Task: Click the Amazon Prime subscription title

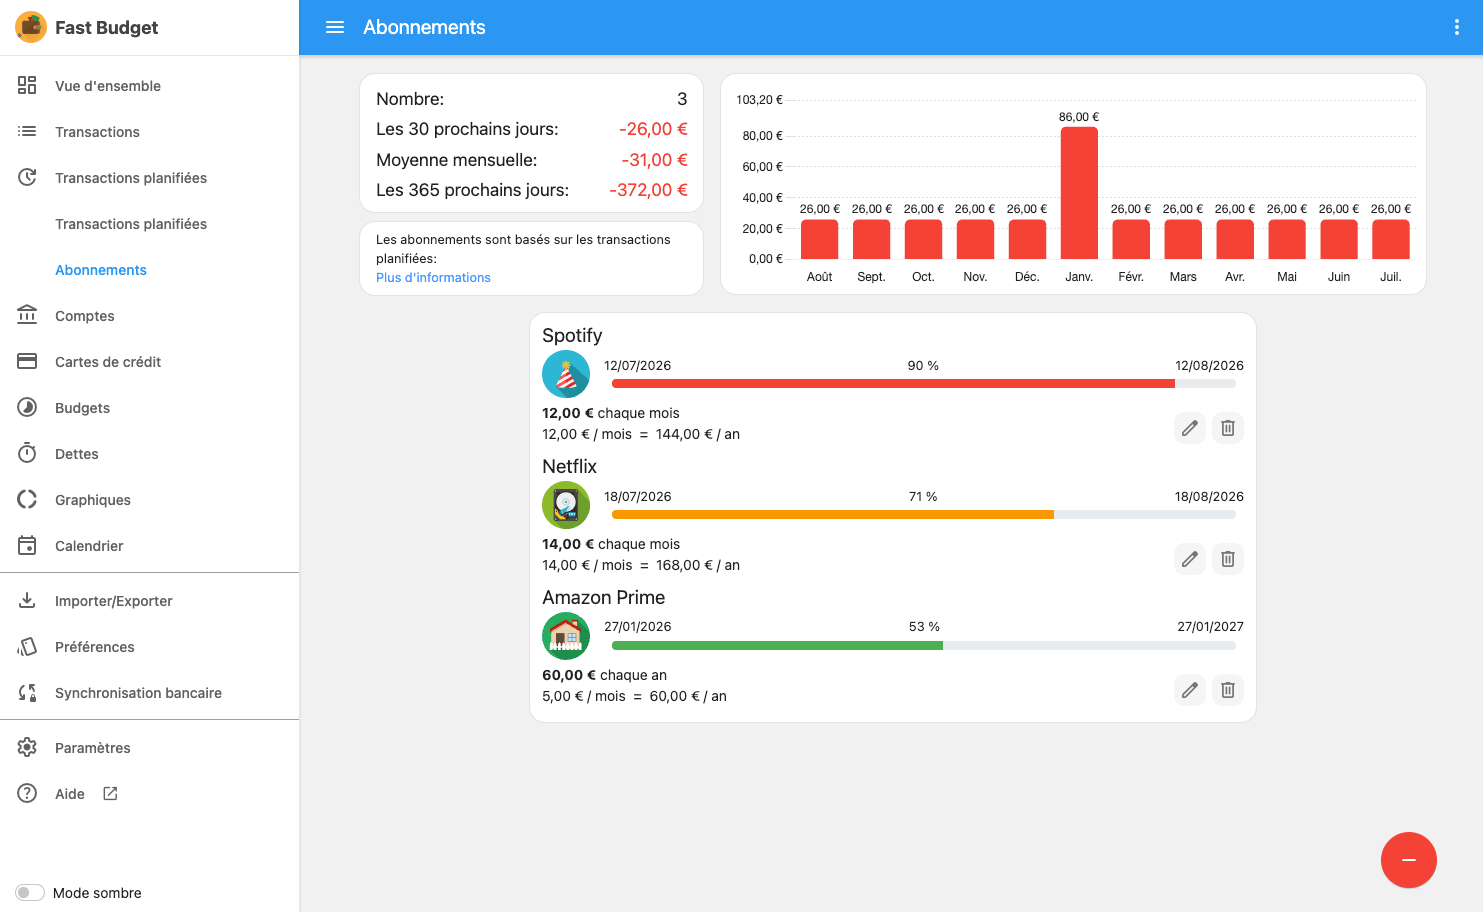Action: [603, 597]
